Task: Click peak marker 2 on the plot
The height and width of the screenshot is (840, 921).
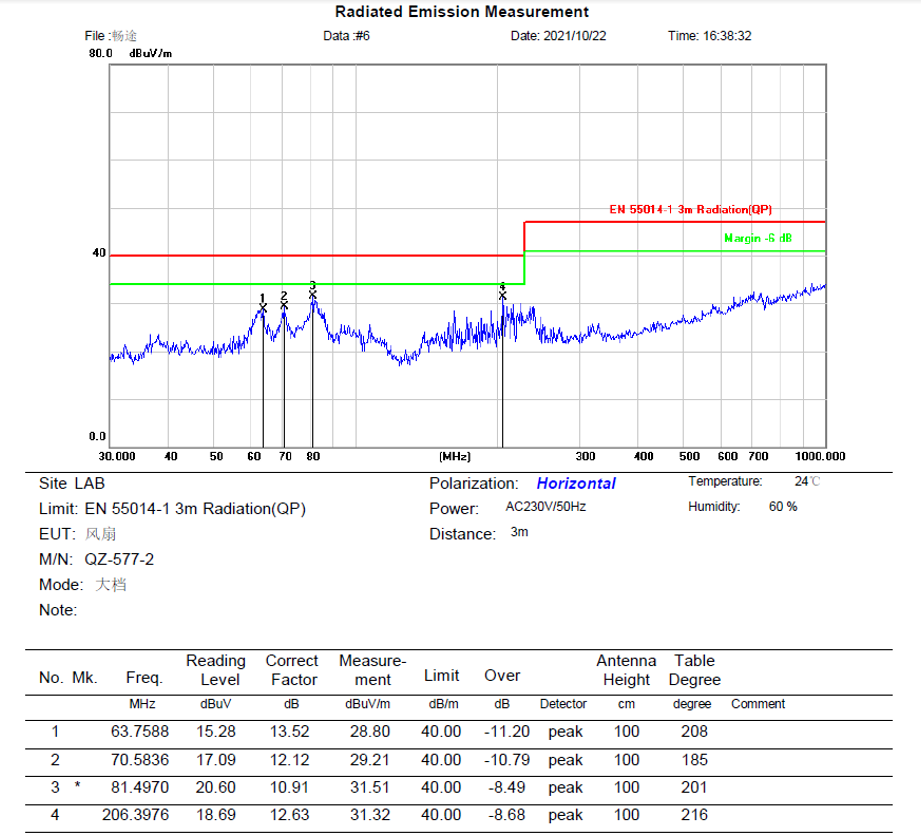Action: [284, 305]
